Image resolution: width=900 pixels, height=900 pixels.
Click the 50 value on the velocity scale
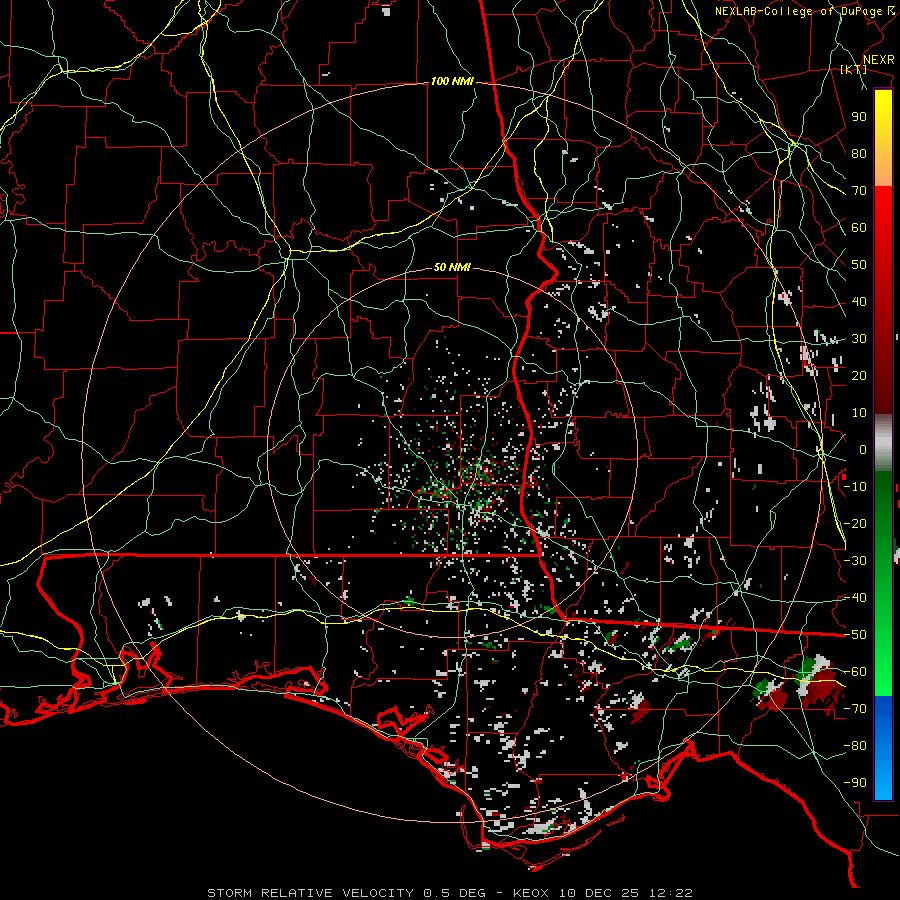[x=859, y=265]
